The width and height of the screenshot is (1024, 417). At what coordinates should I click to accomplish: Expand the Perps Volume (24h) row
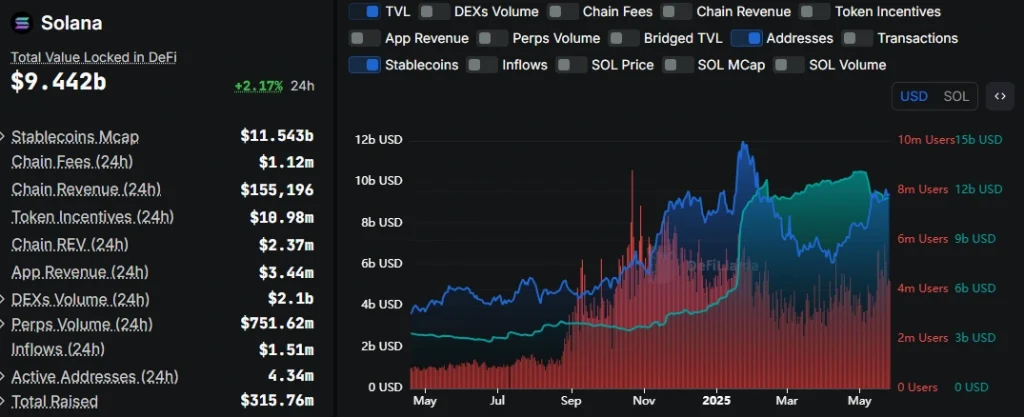[157, 324]
